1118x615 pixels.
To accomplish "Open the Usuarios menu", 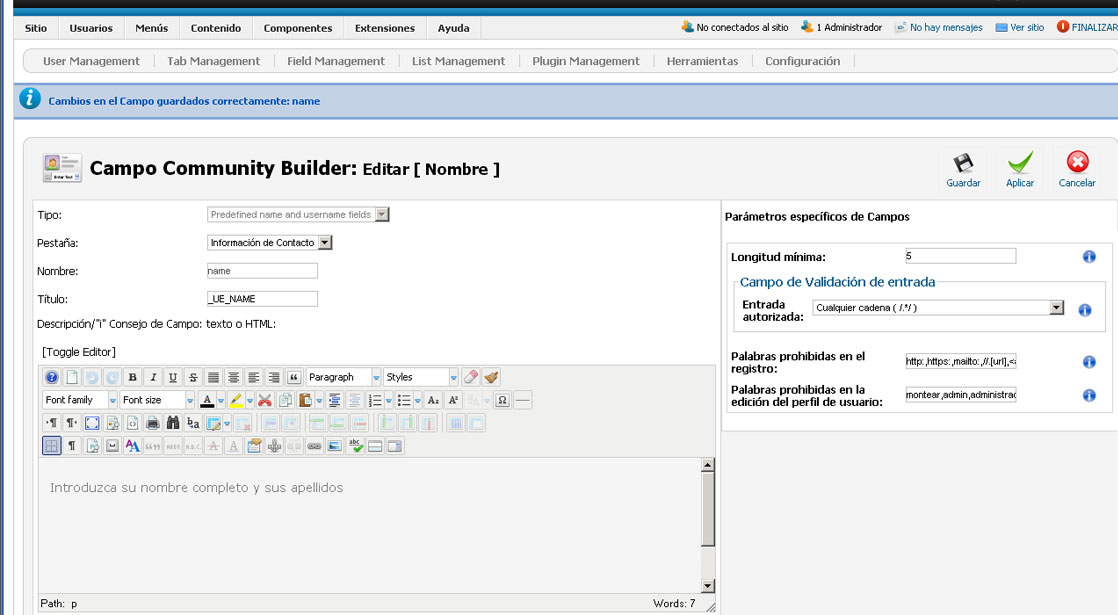I will point(91,29).
